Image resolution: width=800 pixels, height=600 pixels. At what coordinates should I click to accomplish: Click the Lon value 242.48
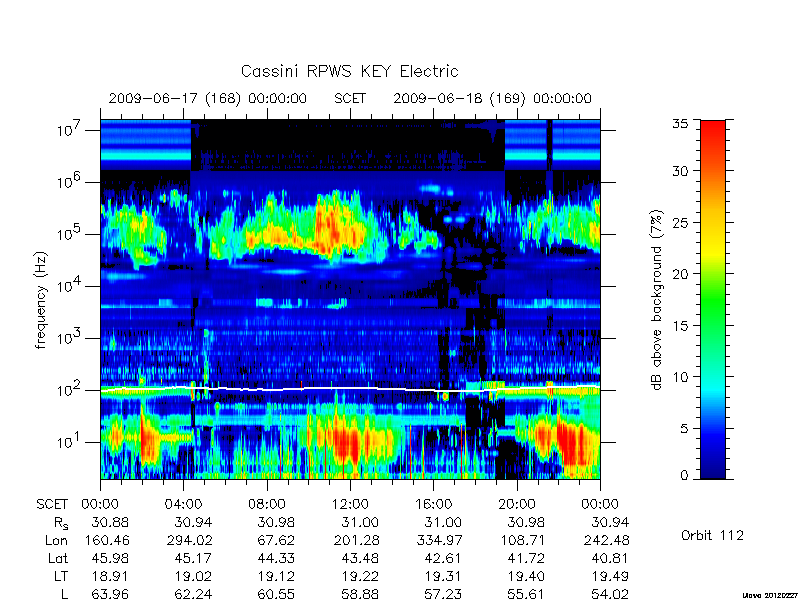coord(605,540)
